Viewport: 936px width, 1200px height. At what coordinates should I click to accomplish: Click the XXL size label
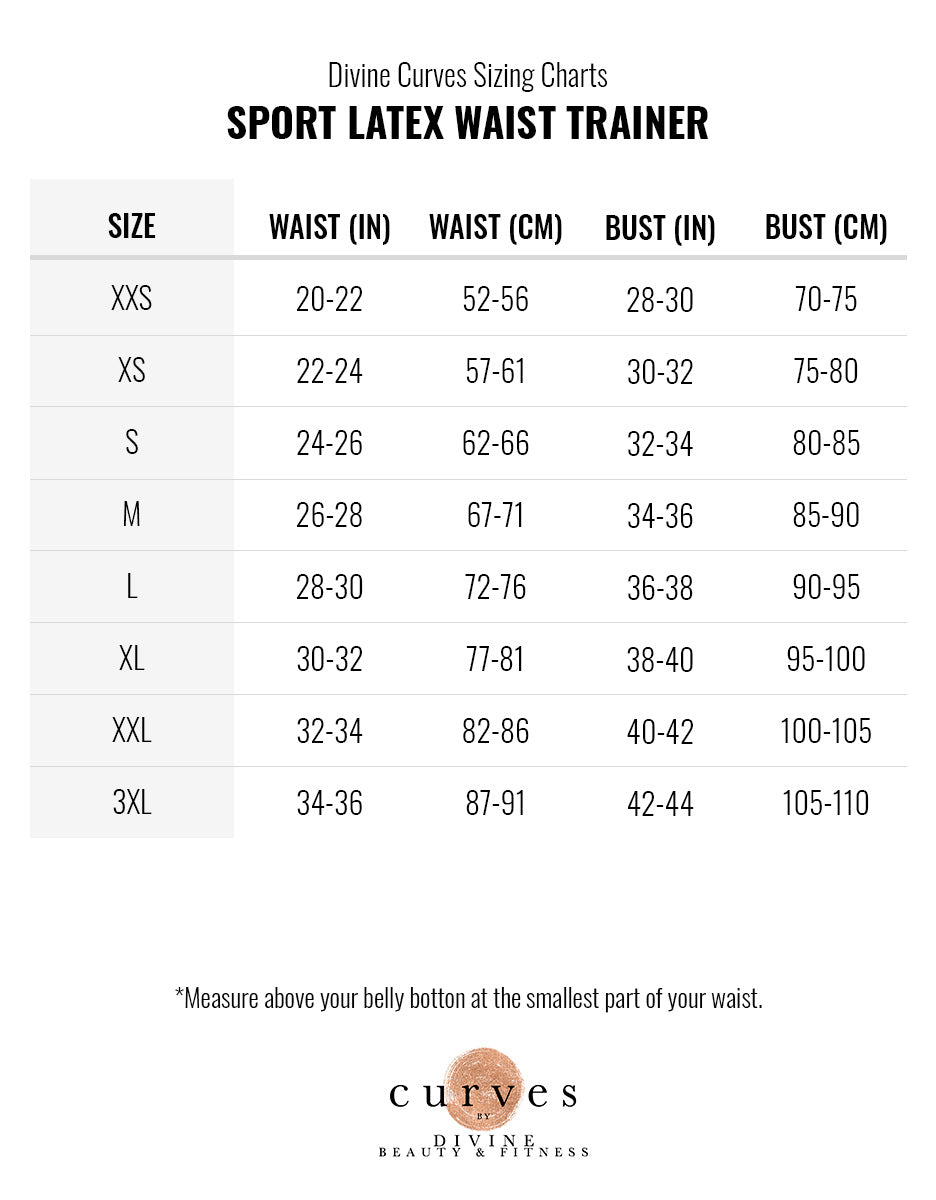132,731
